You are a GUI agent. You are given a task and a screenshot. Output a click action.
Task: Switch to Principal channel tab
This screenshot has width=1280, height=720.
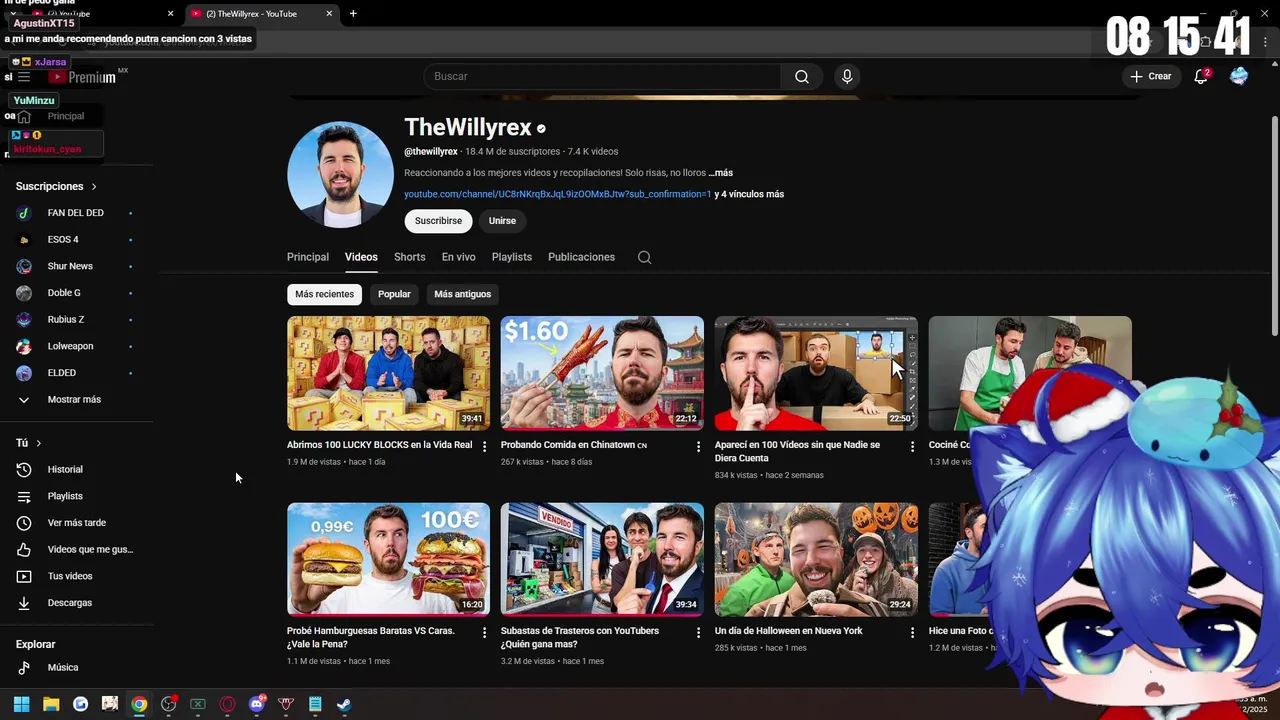click(308, 257)
